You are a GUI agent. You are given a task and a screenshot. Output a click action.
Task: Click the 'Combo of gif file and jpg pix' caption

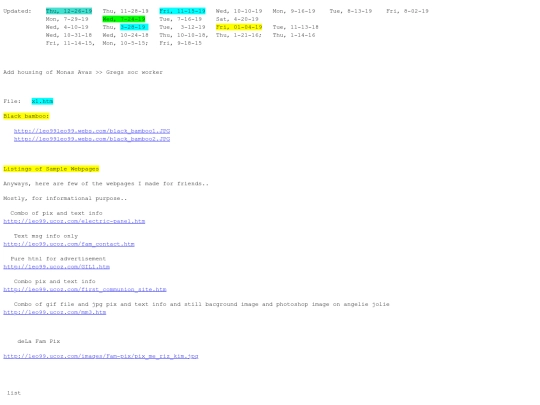(201, 304)
